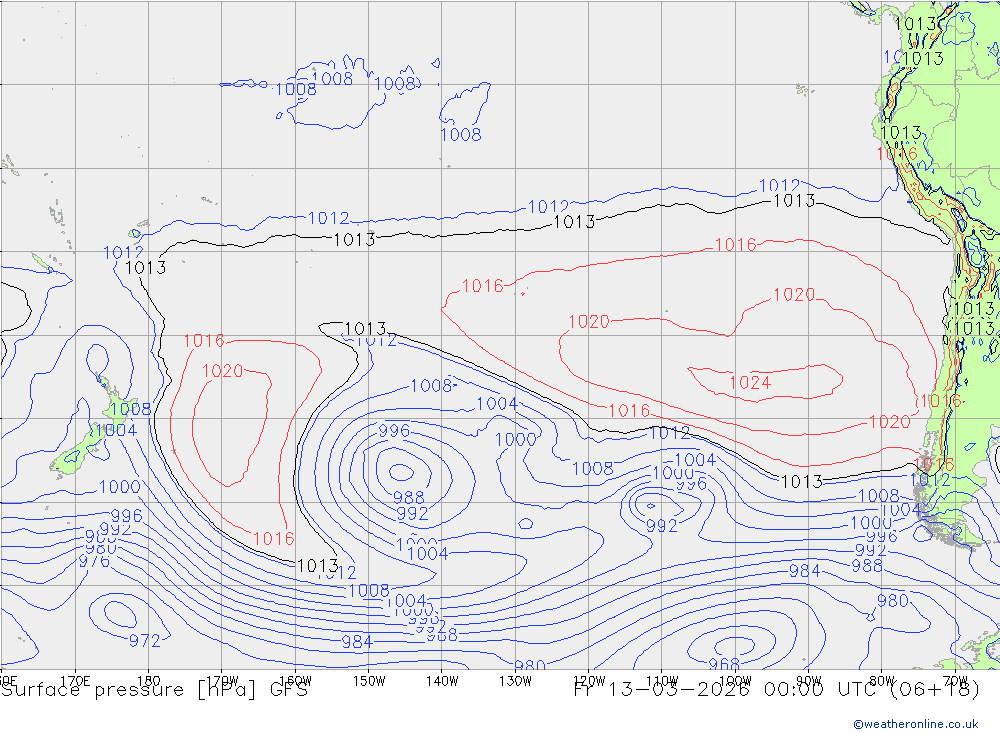Click the 1013 label beside 180 meridian
1000x733 pixels.
(x=145, y=267)
